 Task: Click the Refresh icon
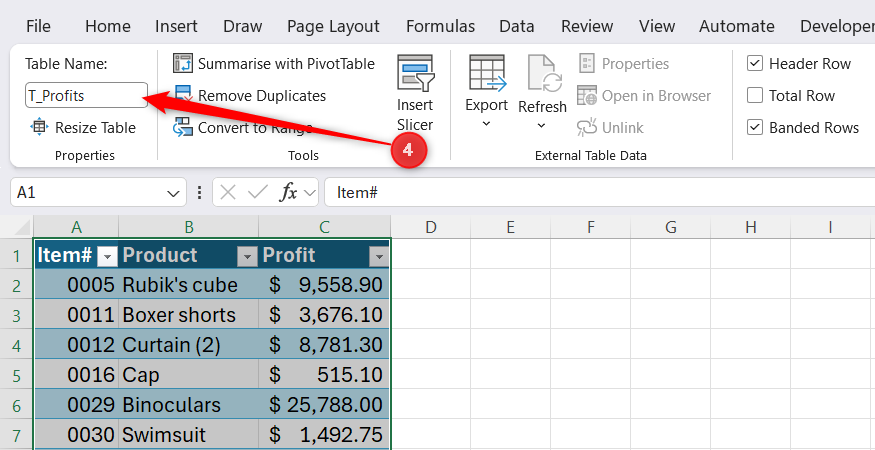coord(544,73)
